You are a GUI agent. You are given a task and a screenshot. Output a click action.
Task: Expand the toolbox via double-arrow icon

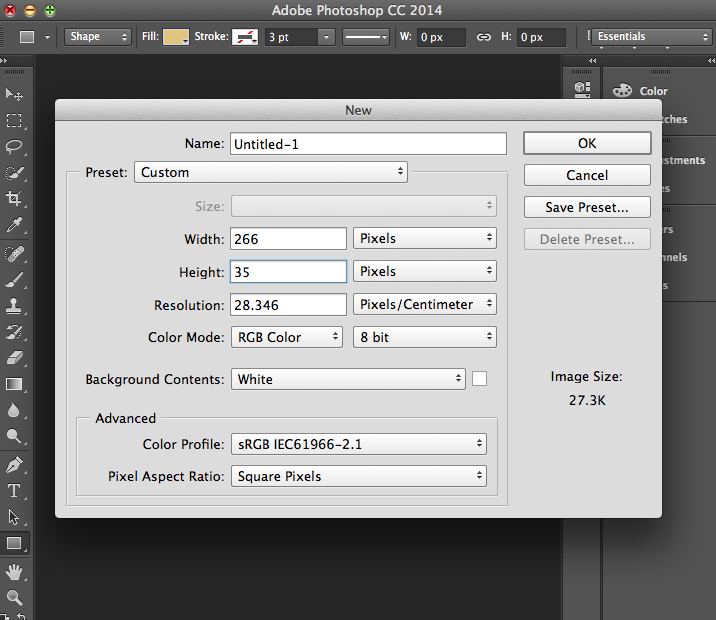click(4, 60)
